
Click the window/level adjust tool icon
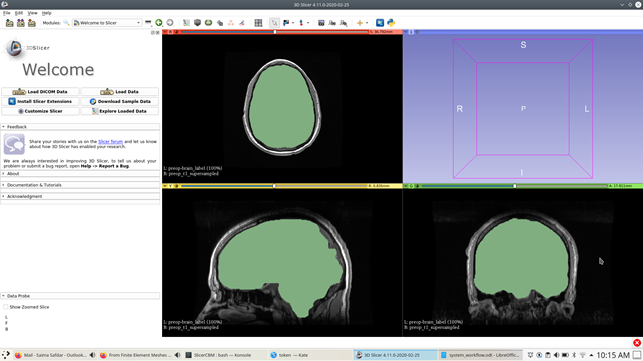click(286, 23)
